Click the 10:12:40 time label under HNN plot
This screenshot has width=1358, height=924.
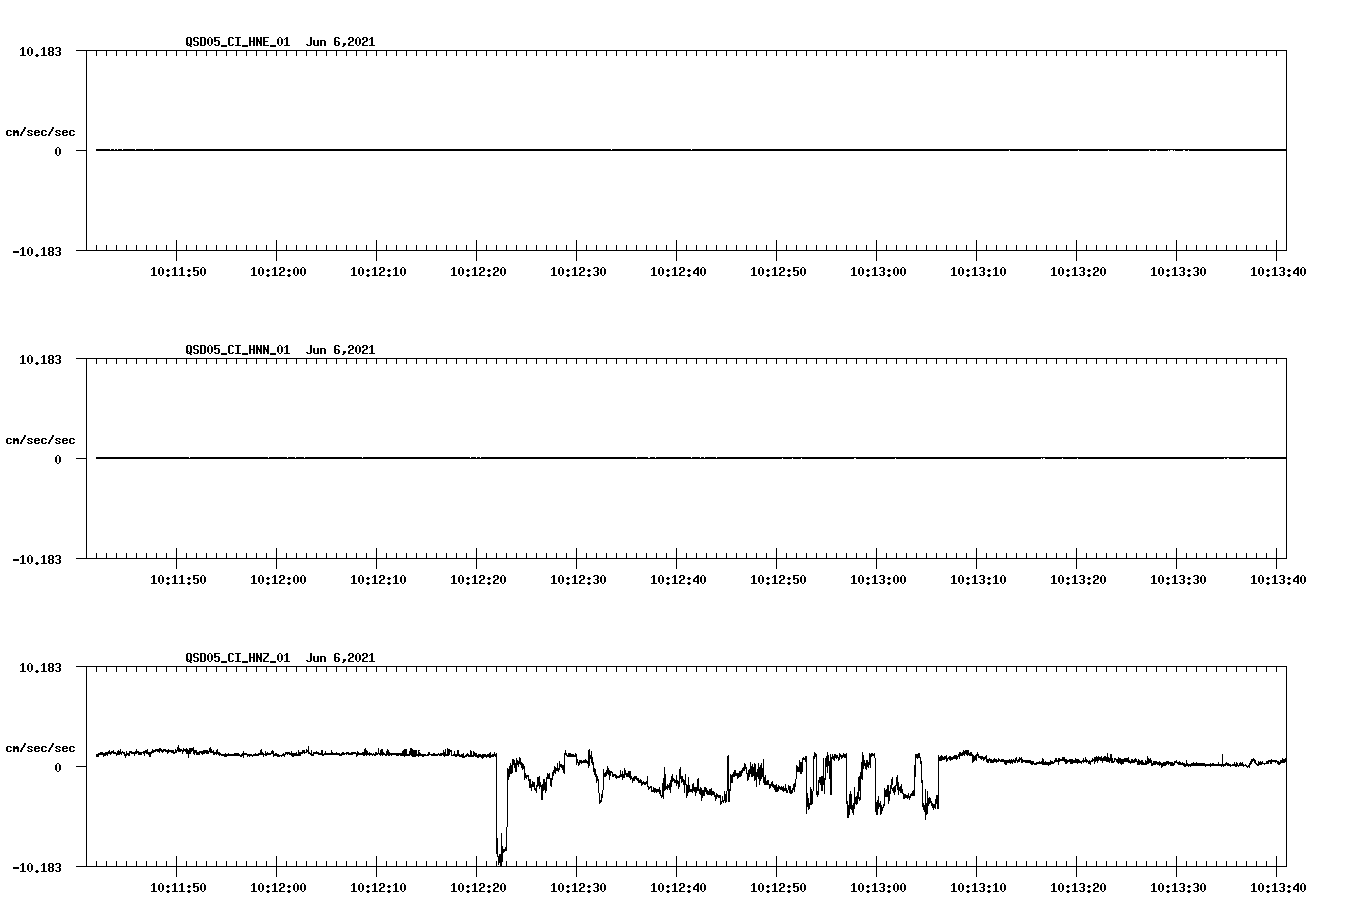click(678, 580)
